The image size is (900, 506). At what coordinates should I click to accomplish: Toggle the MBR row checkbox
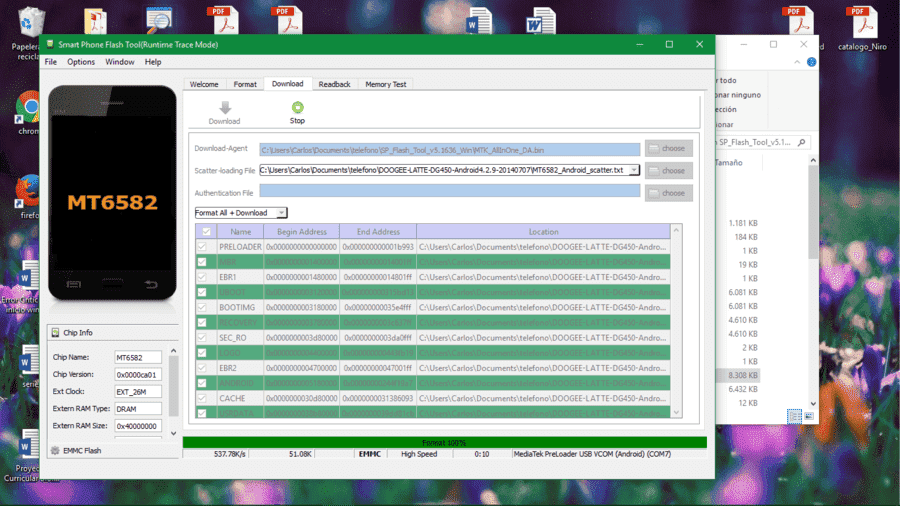point(202,262)
